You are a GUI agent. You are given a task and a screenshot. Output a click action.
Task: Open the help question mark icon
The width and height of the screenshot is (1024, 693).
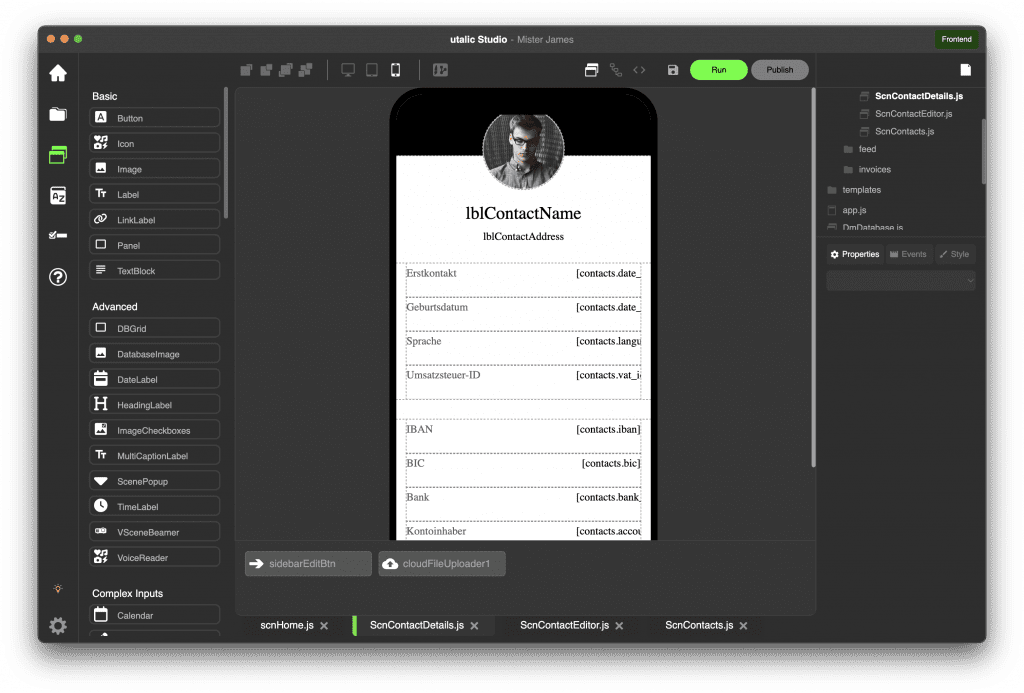[58, 277]
